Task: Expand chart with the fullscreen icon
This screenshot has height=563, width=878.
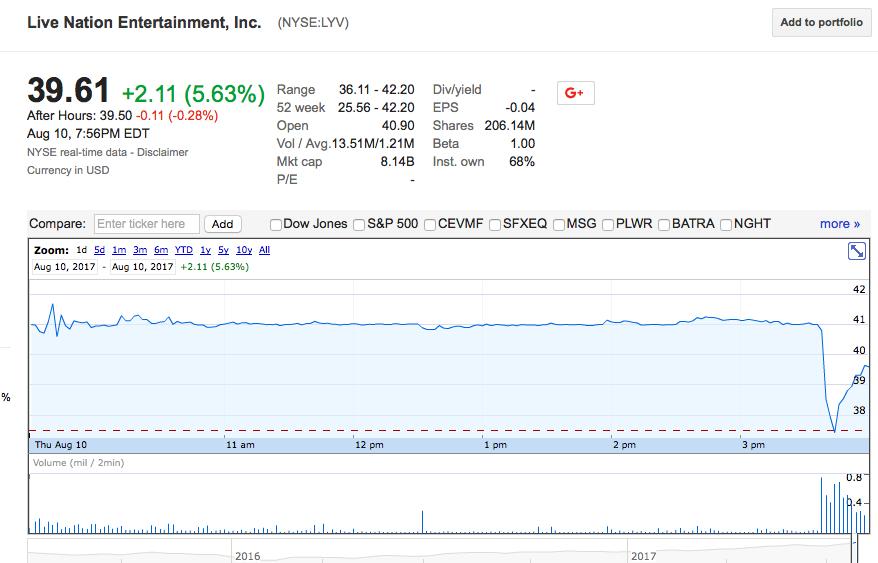Action: tap(857, 251)
